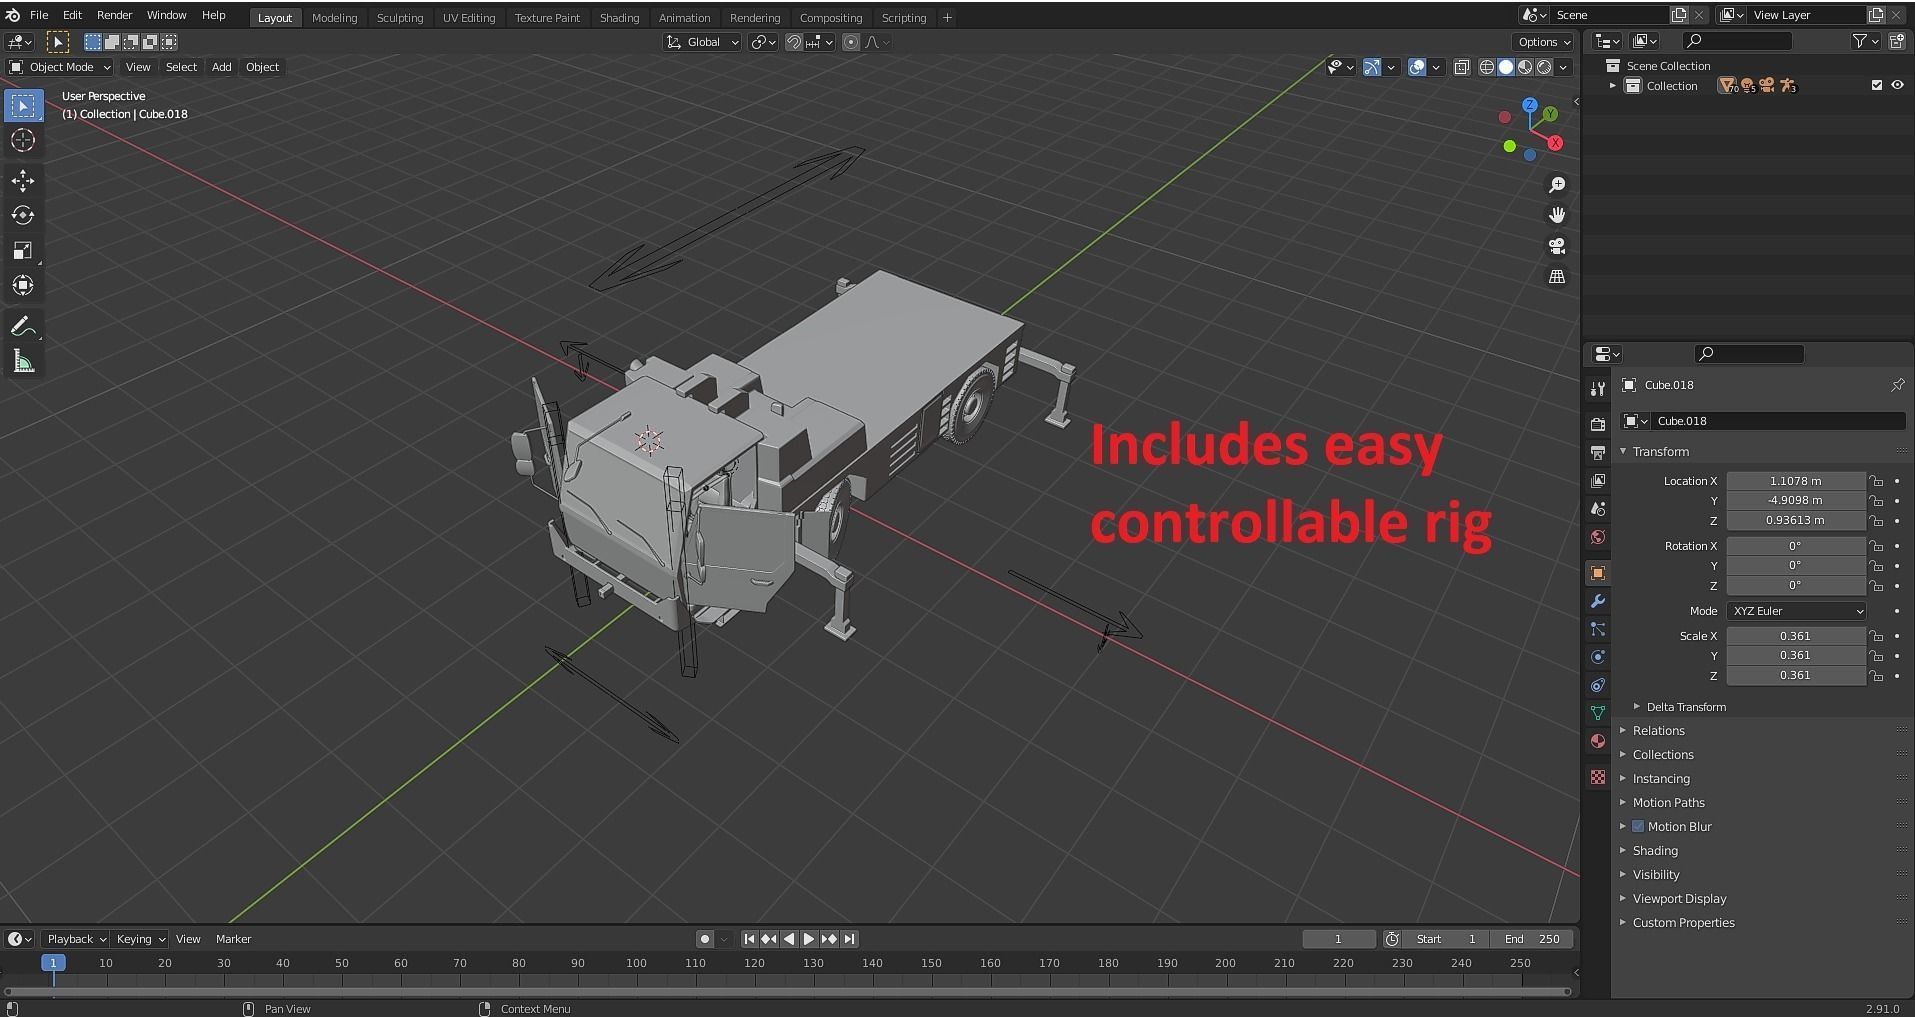Viewport: 1915px width, 1017px height.
Task: Choose the Measure tool
Action: coord(23,362)
